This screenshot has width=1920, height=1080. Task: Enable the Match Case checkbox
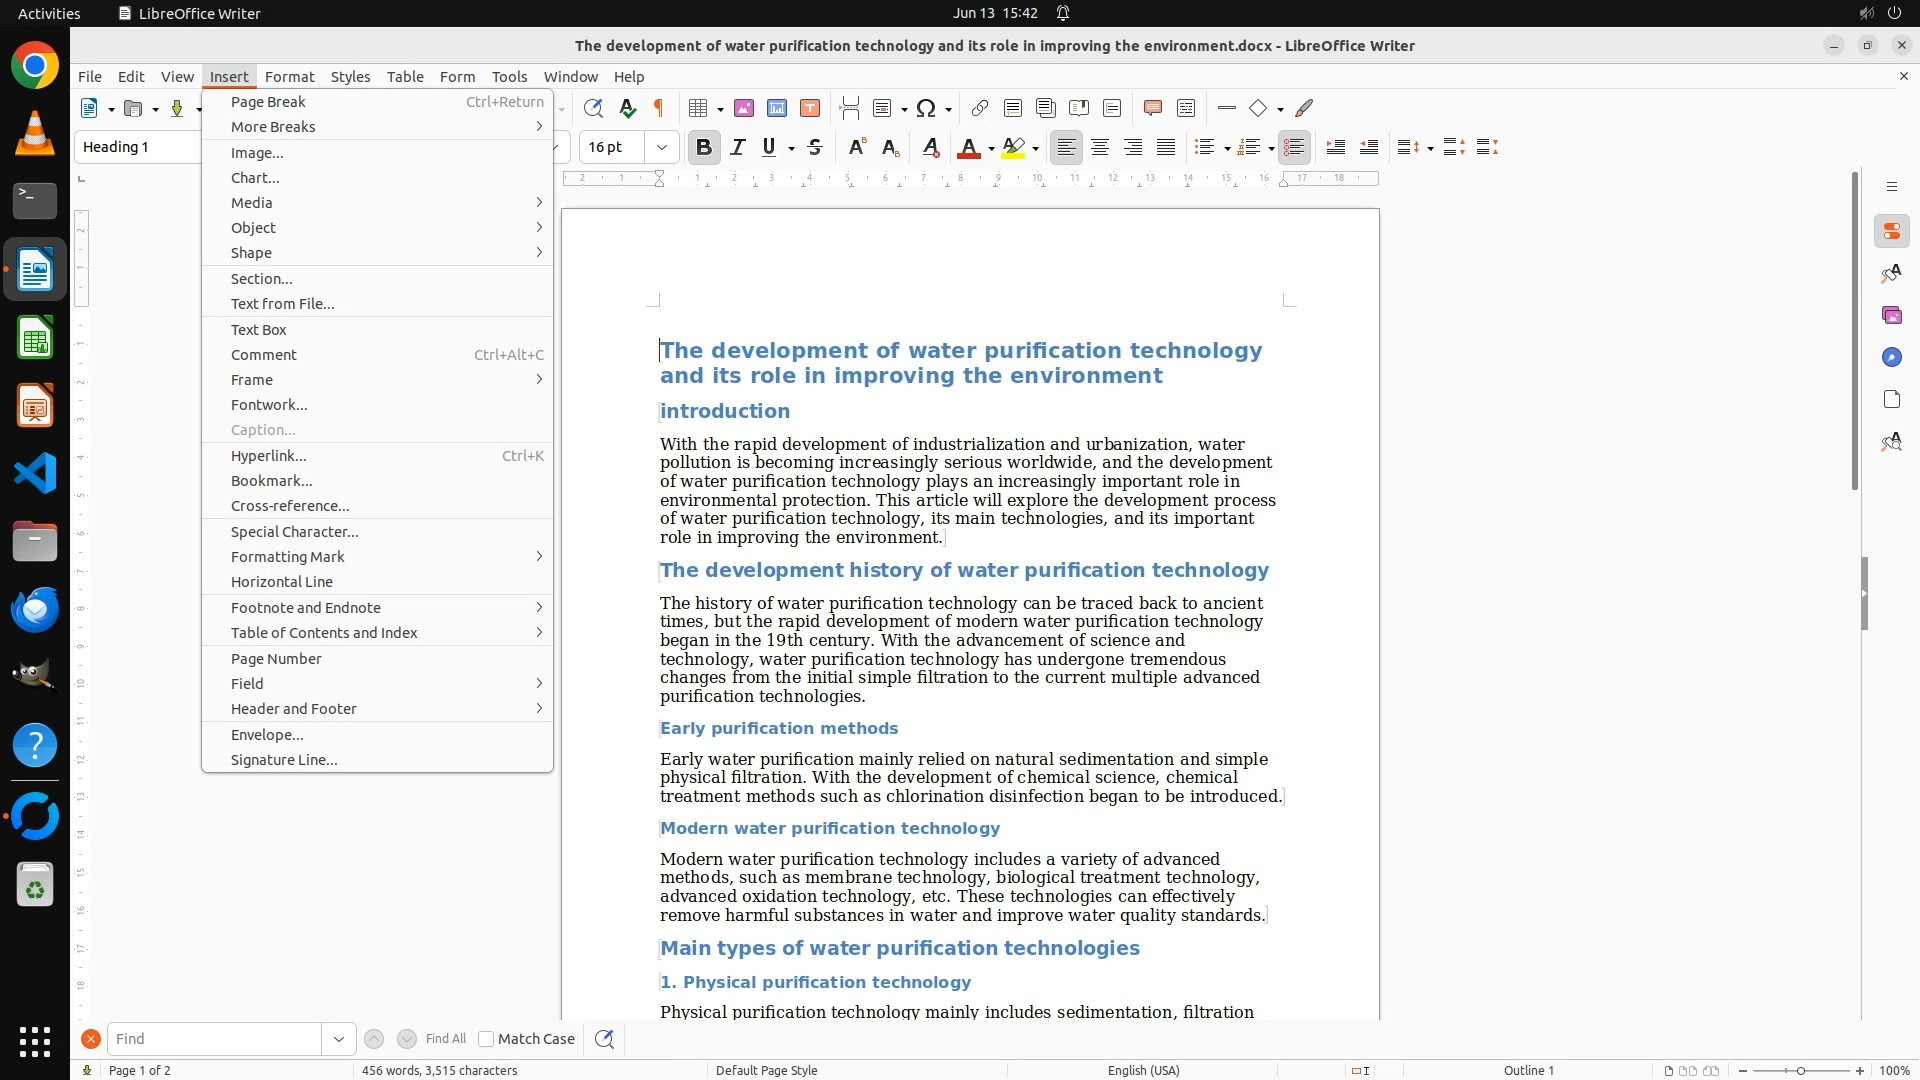[x=486, y=1039]
